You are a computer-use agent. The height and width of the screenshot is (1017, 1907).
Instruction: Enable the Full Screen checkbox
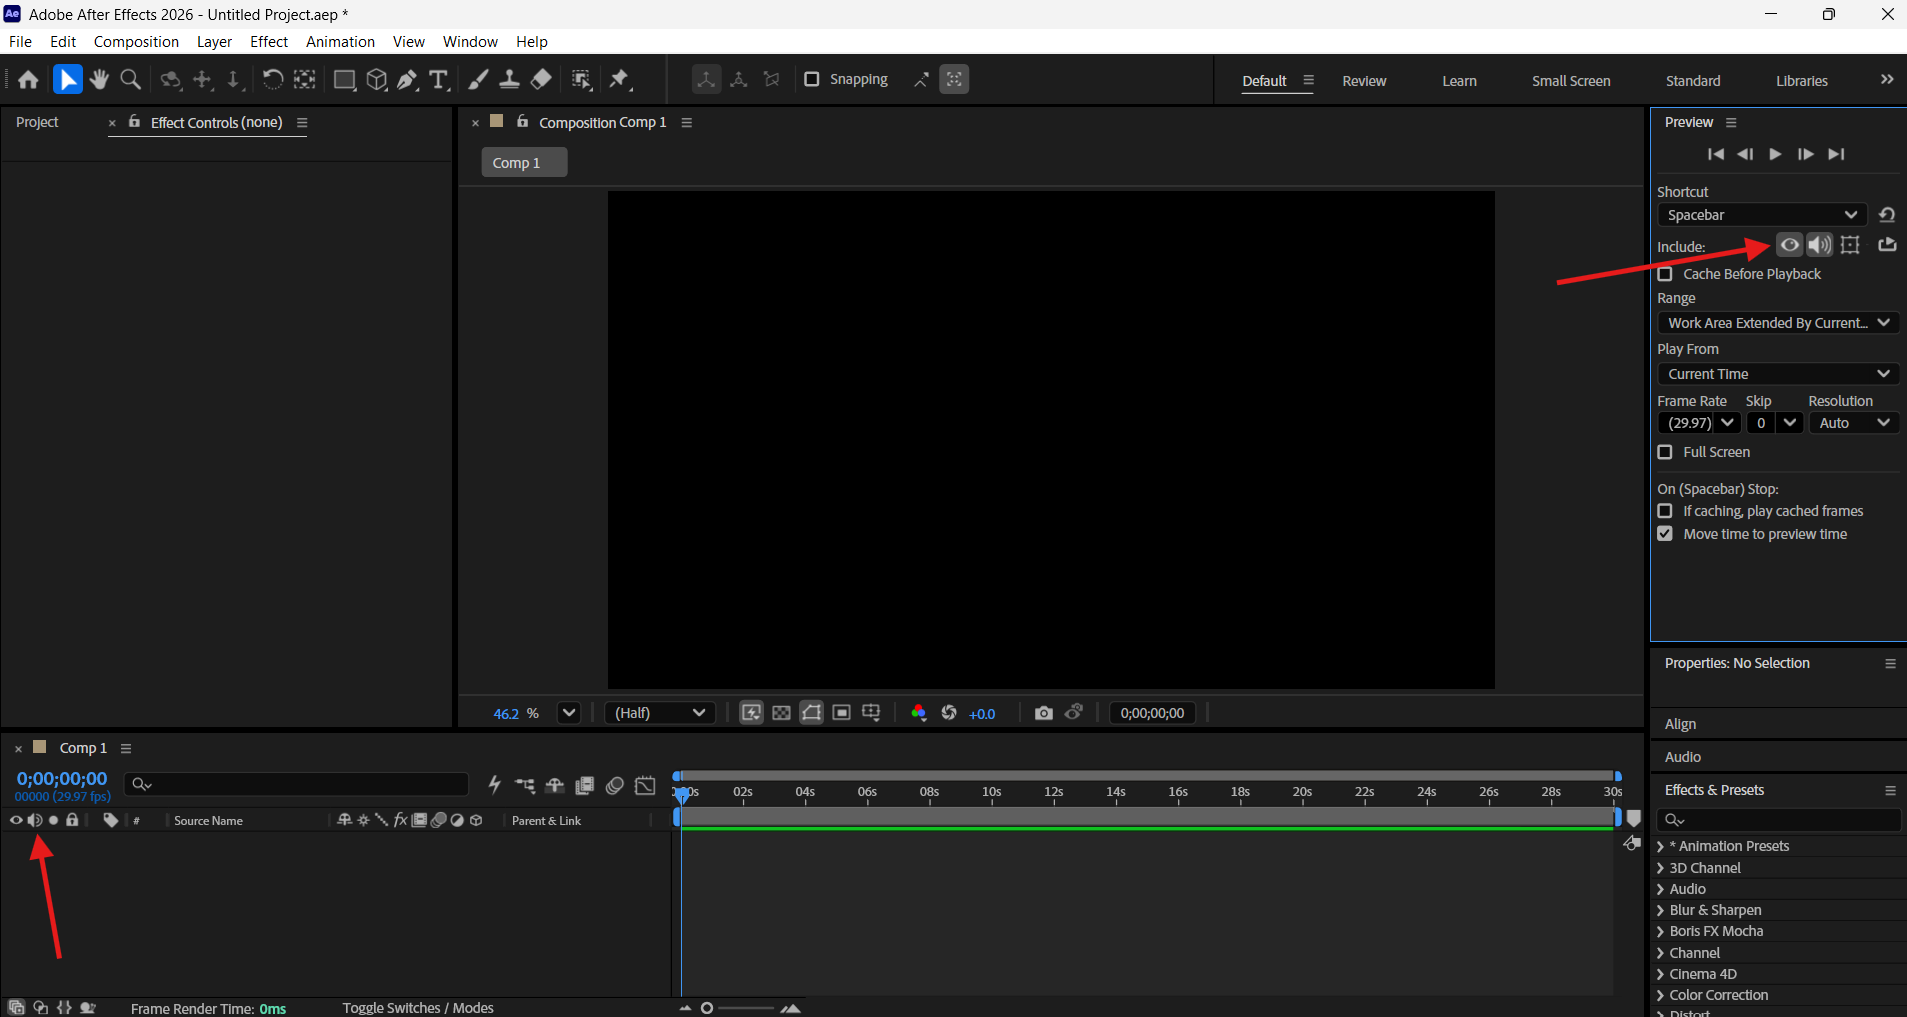point(1665,452)
